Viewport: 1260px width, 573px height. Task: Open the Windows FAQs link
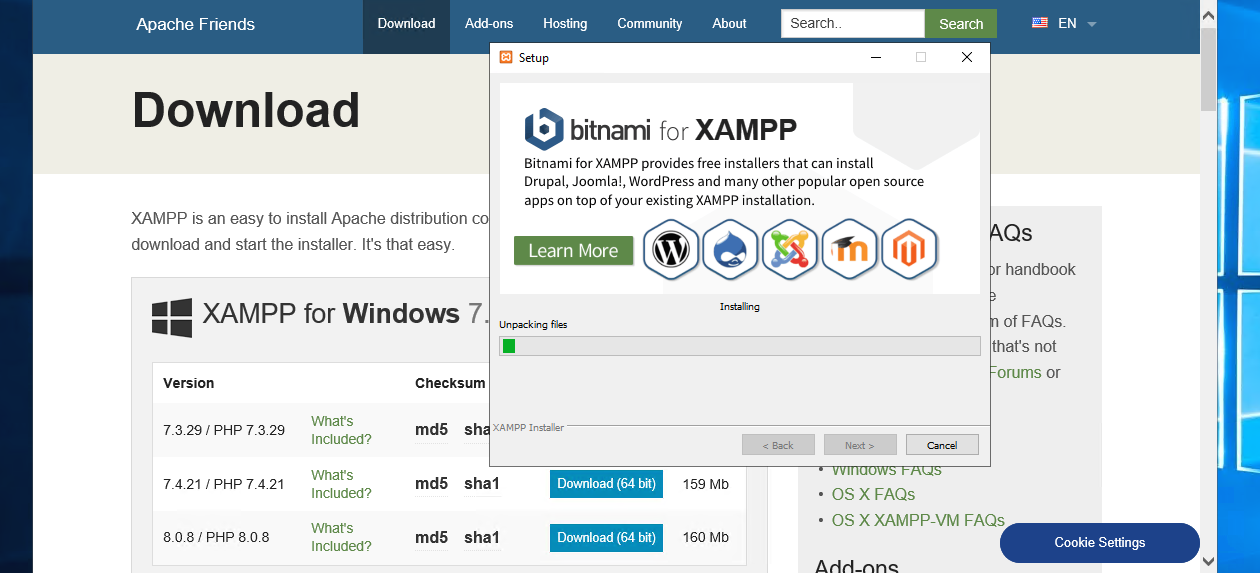click(887, 470)
